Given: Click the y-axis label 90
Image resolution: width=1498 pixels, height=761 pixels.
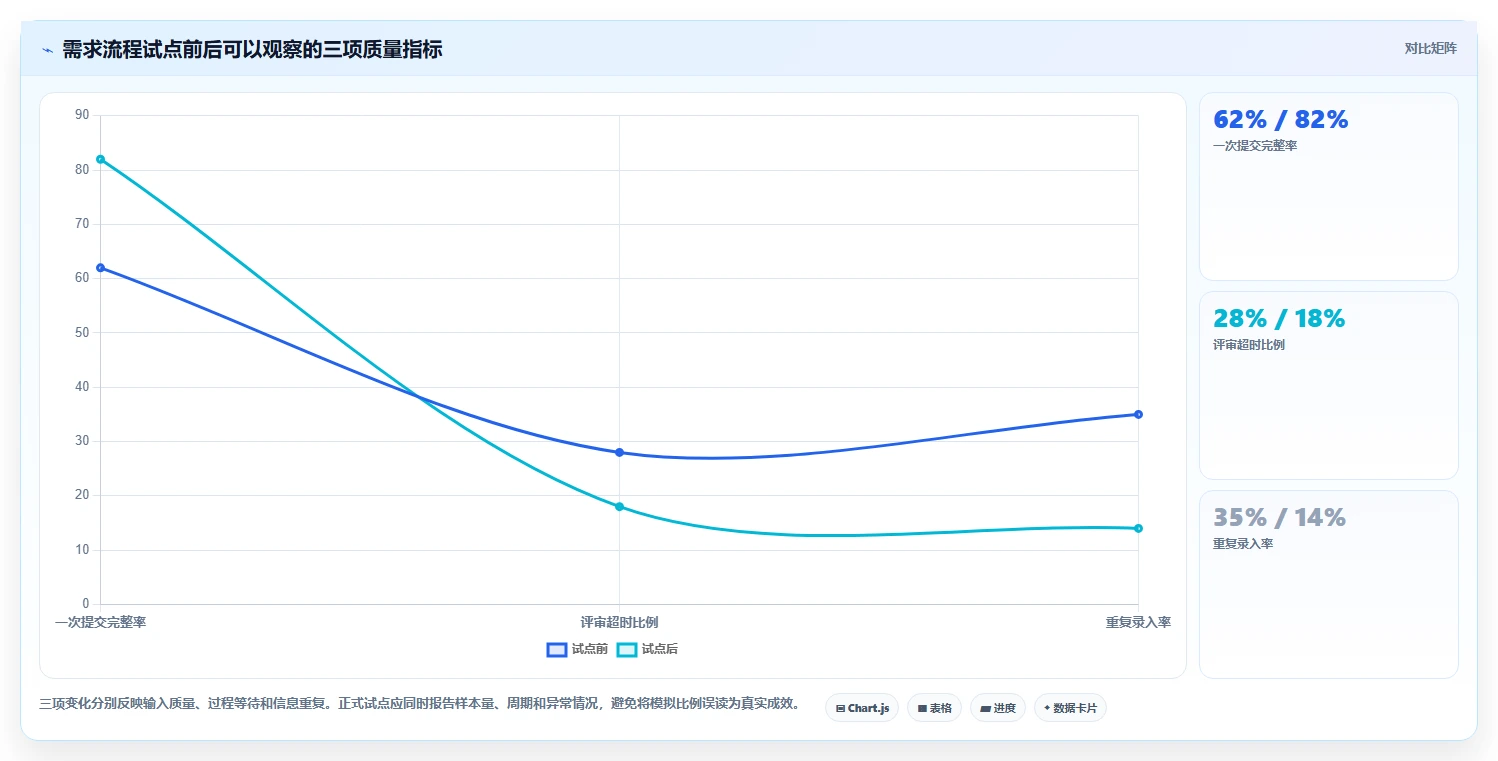Looking at the screenshot, I should click(82, 115).
